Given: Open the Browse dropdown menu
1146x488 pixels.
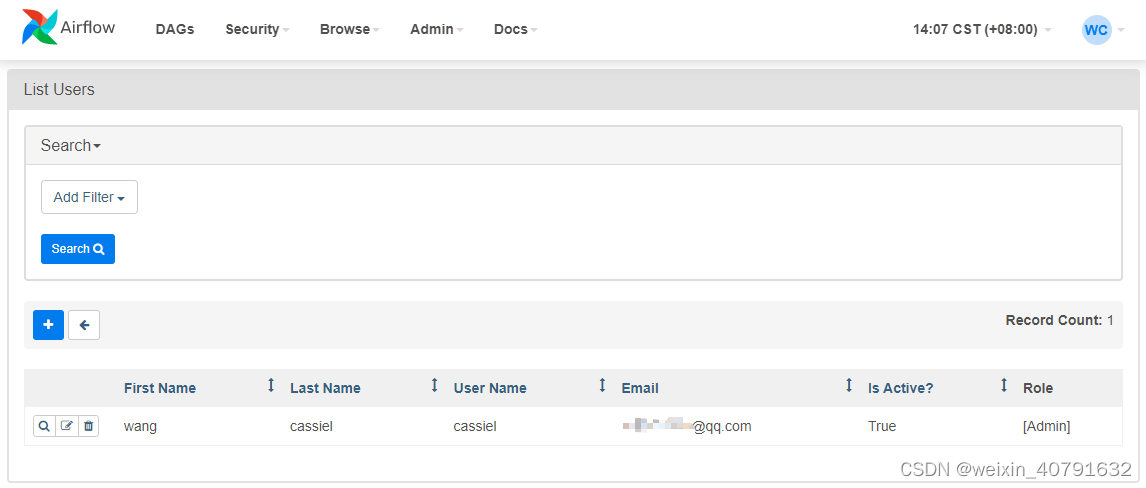Looking at the screenshot, I should [x=349, y=30].
